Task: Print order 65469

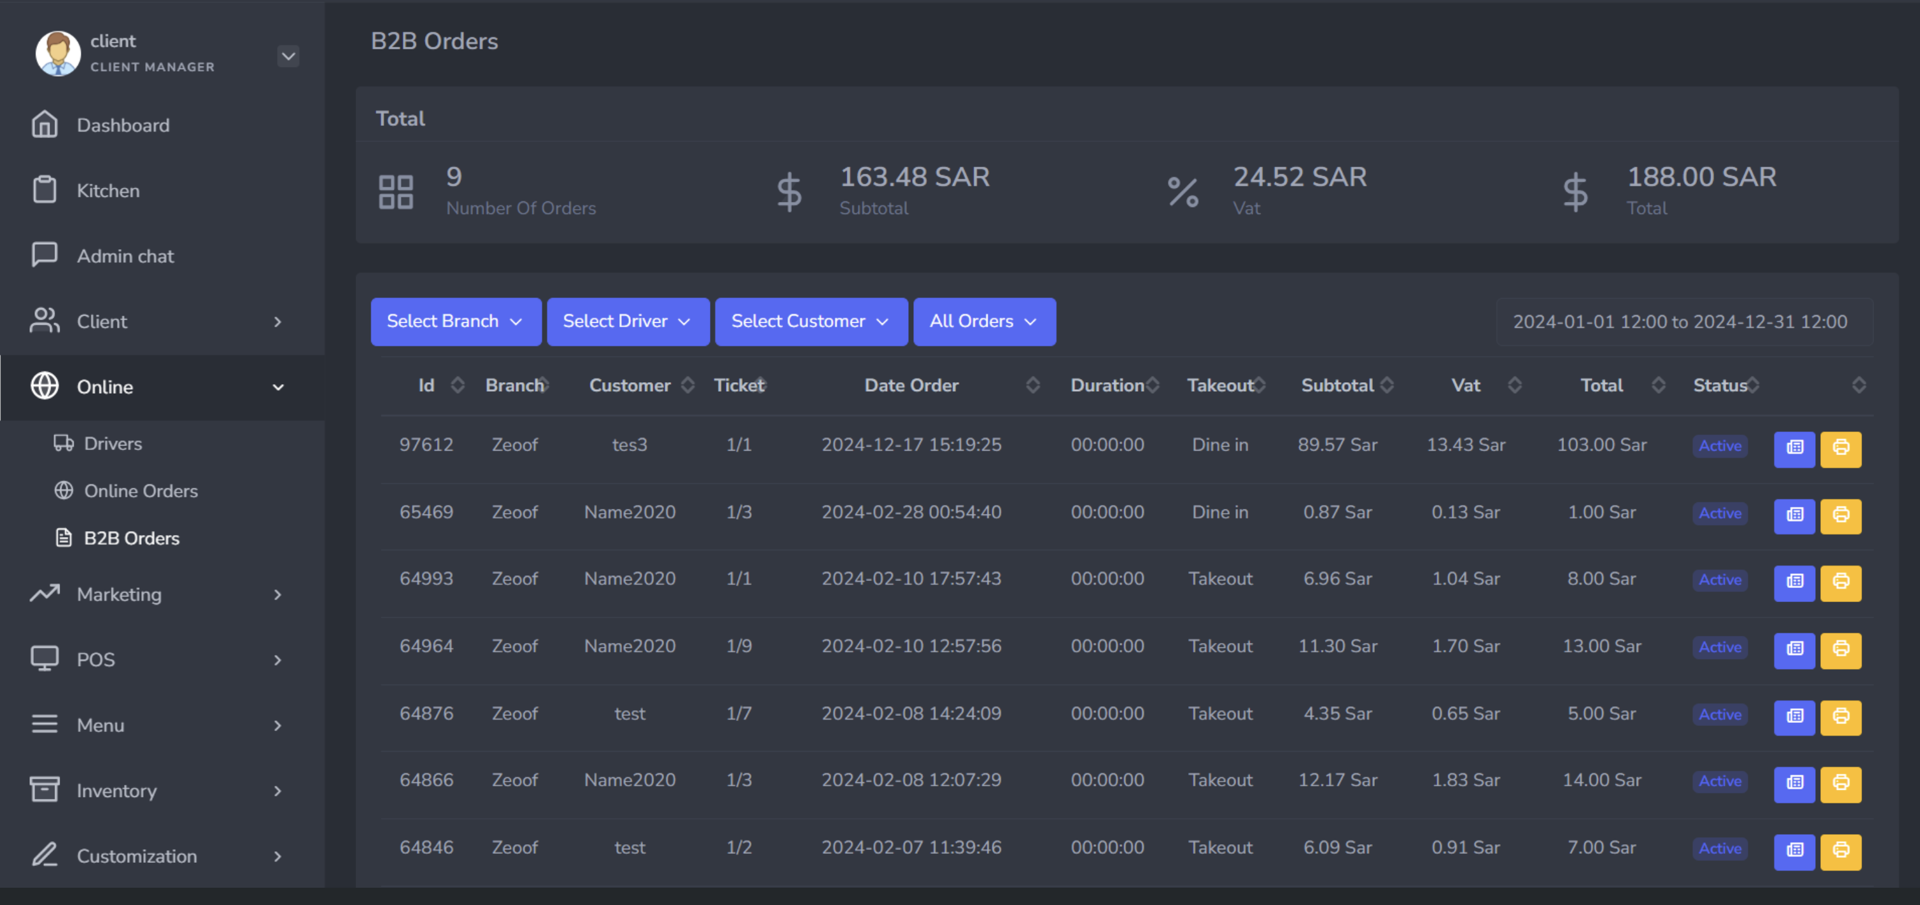Action: [1841, 516]
